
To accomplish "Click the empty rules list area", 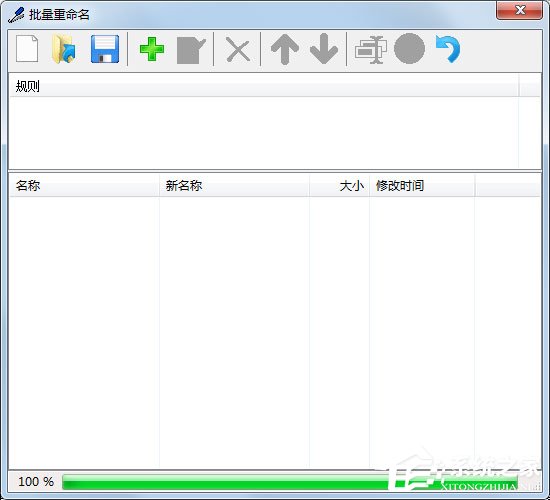I will 264,133.
